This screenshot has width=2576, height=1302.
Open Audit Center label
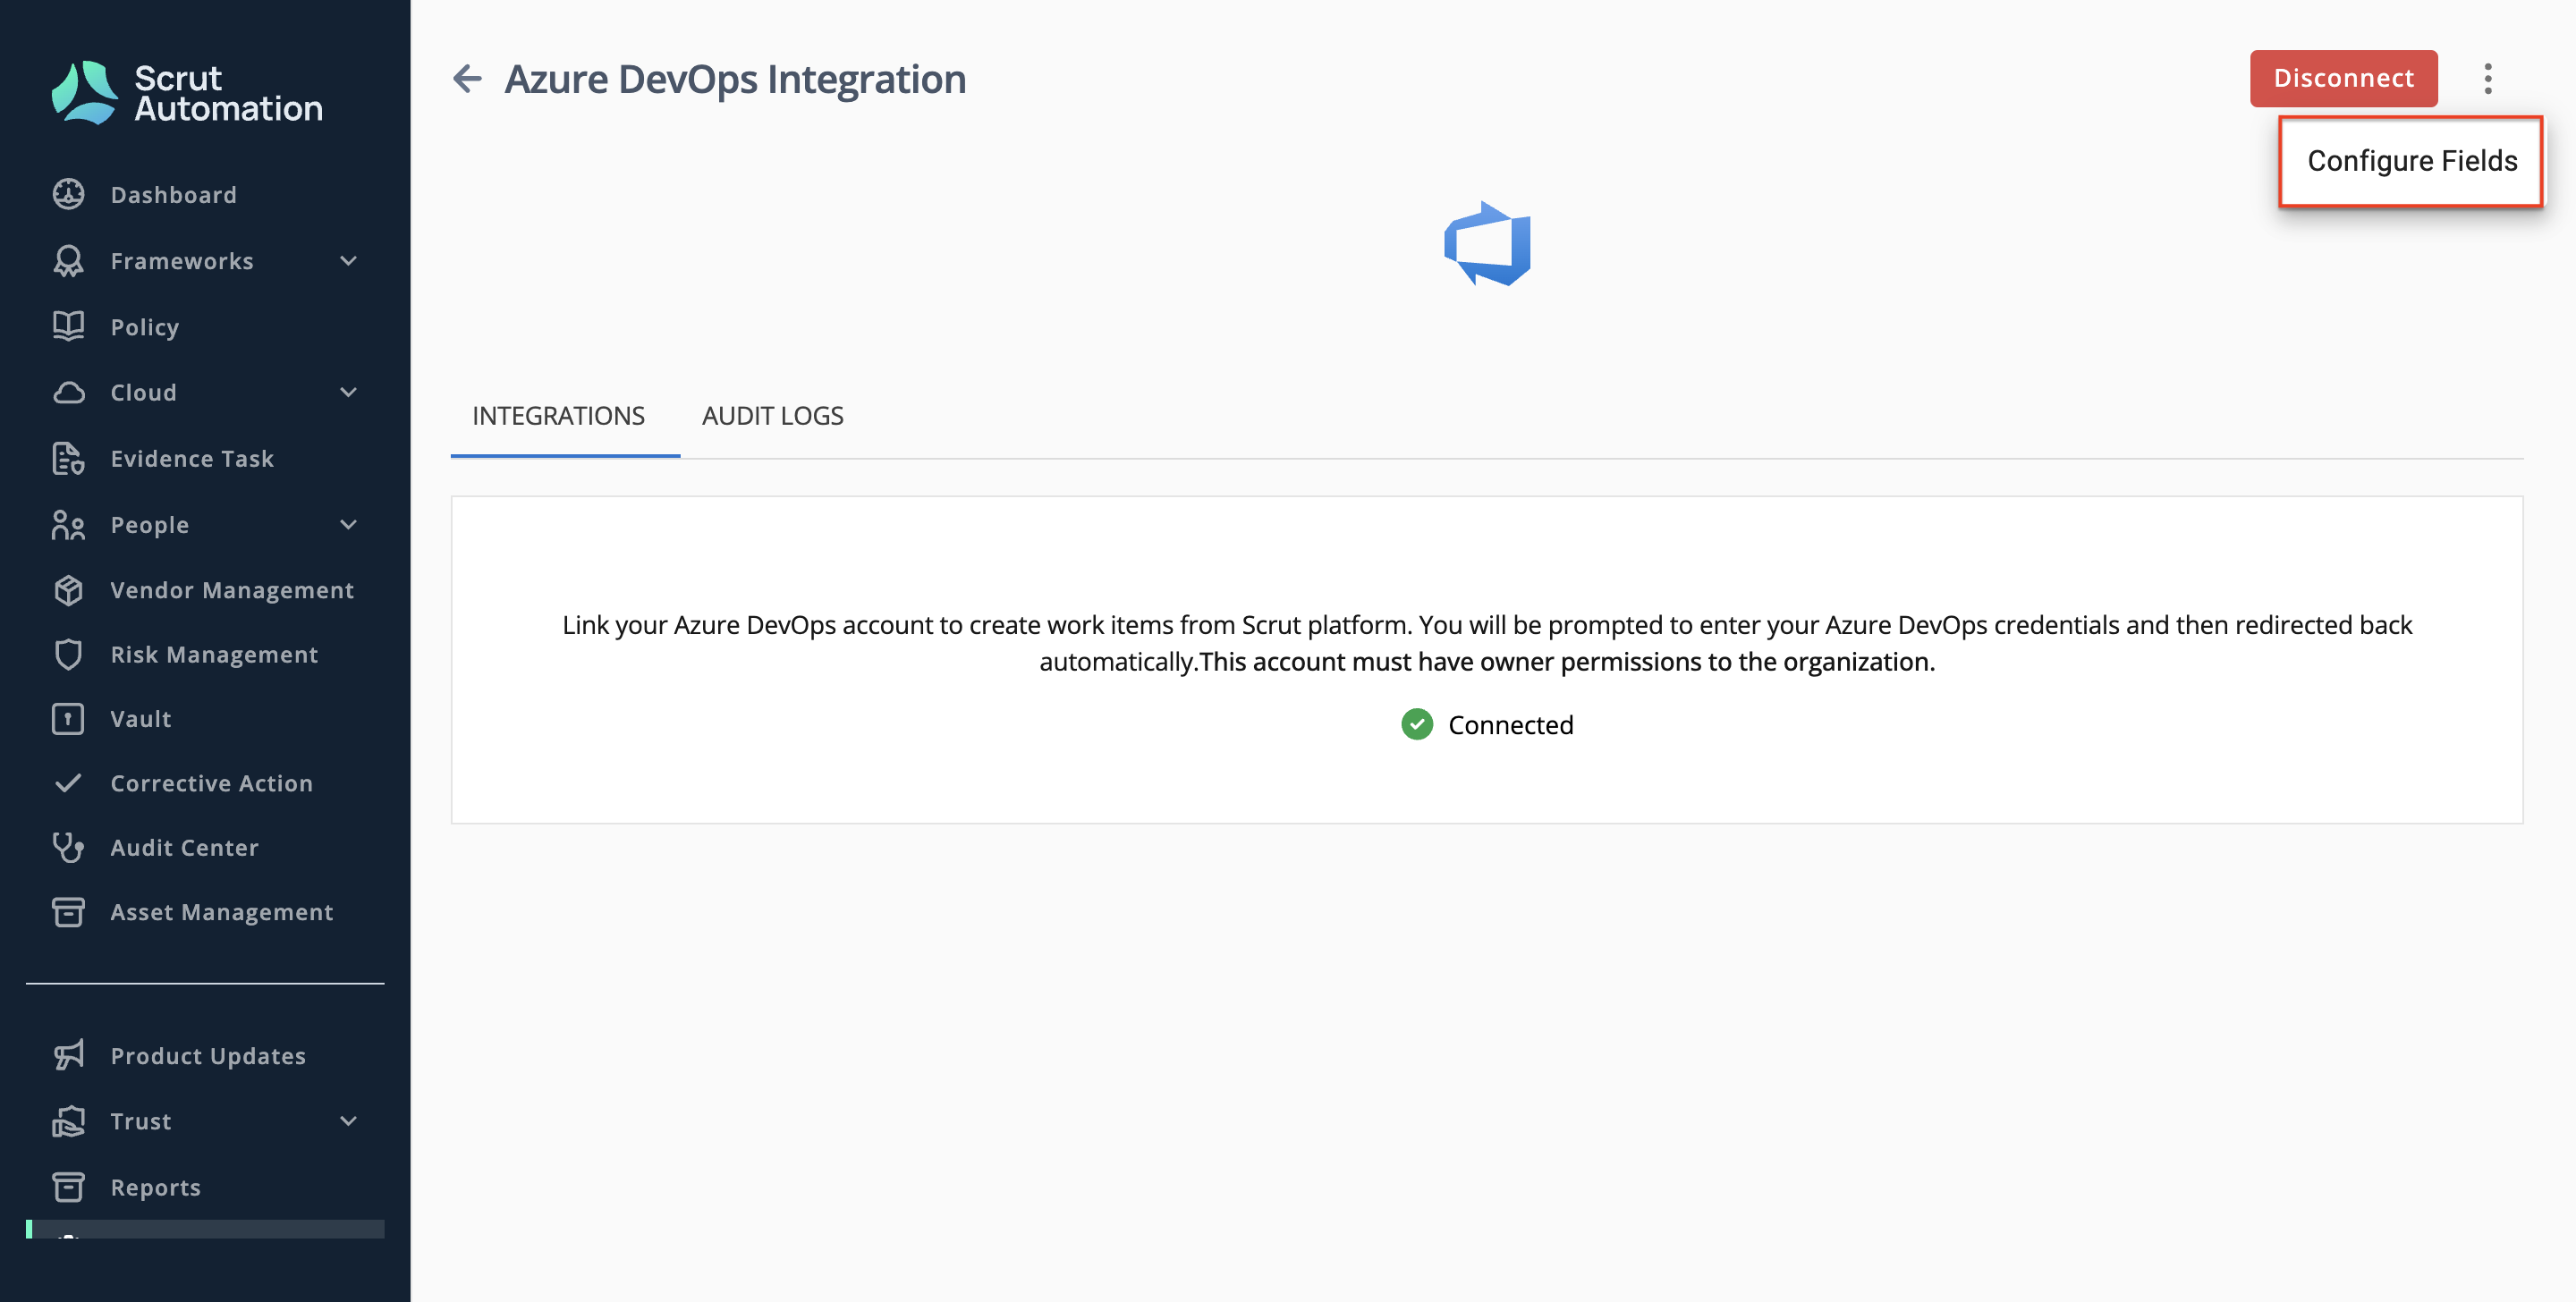184,847
